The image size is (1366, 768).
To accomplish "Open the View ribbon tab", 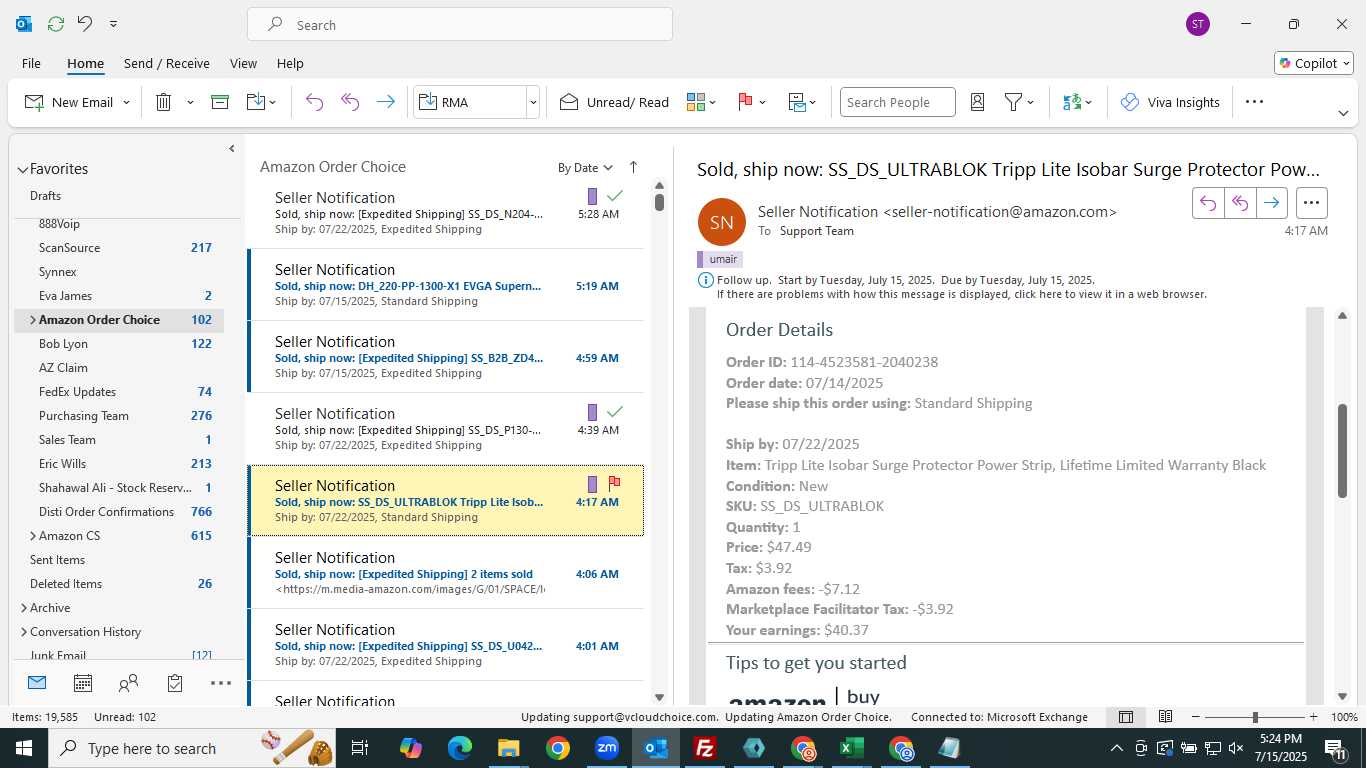I will click(x=243, y=63).
